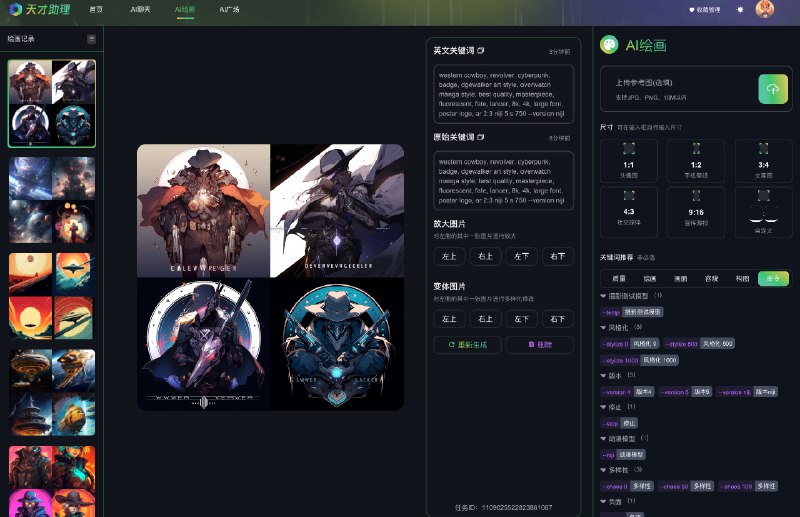
Task: Toggle the light/dark theme sun icon
Action: [x=740, y=10]
